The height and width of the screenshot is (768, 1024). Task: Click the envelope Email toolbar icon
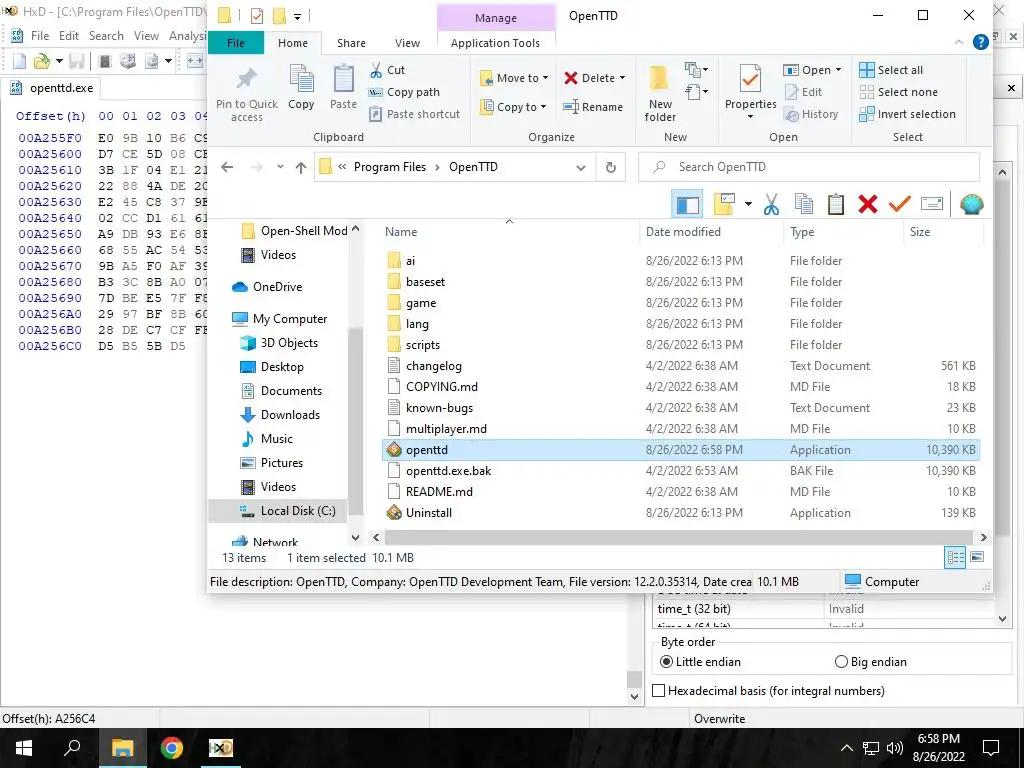(932, 204)
